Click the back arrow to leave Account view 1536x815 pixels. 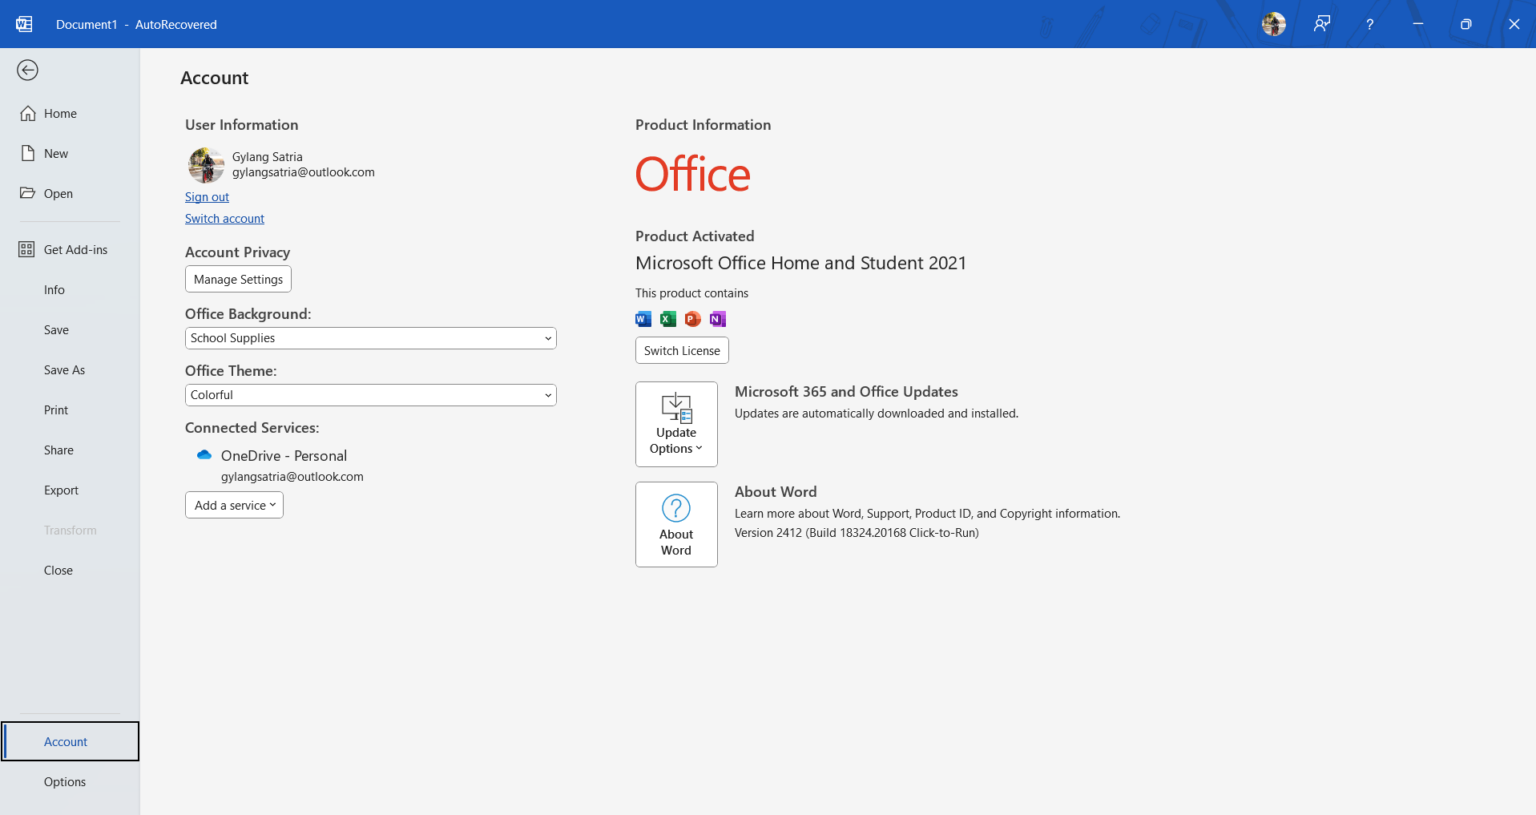(x=27, y=70)
